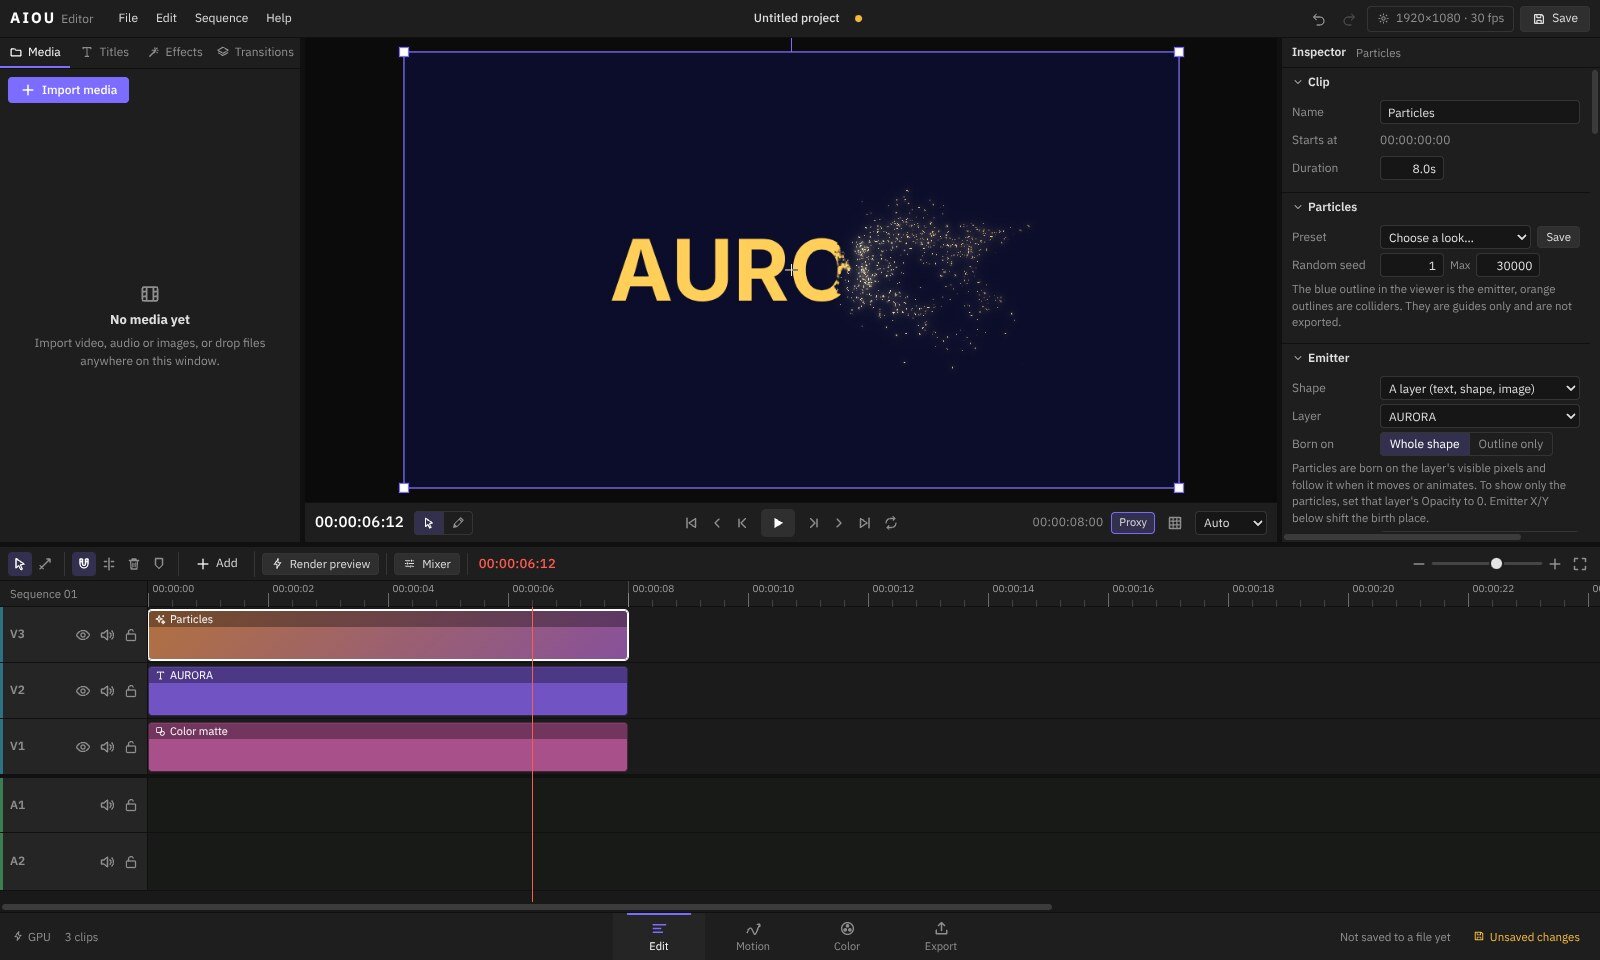This screenshot has height=960, width=1600.
Task: Select Outline only for Born on
Action: 1510,444
